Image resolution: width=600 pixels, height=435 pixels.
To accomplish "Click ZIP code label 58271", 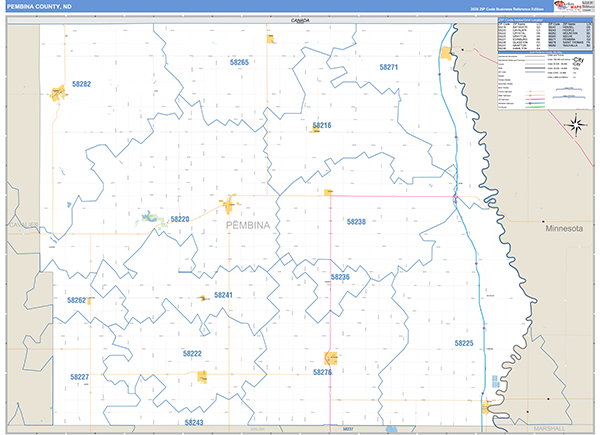I will point(388,67).
